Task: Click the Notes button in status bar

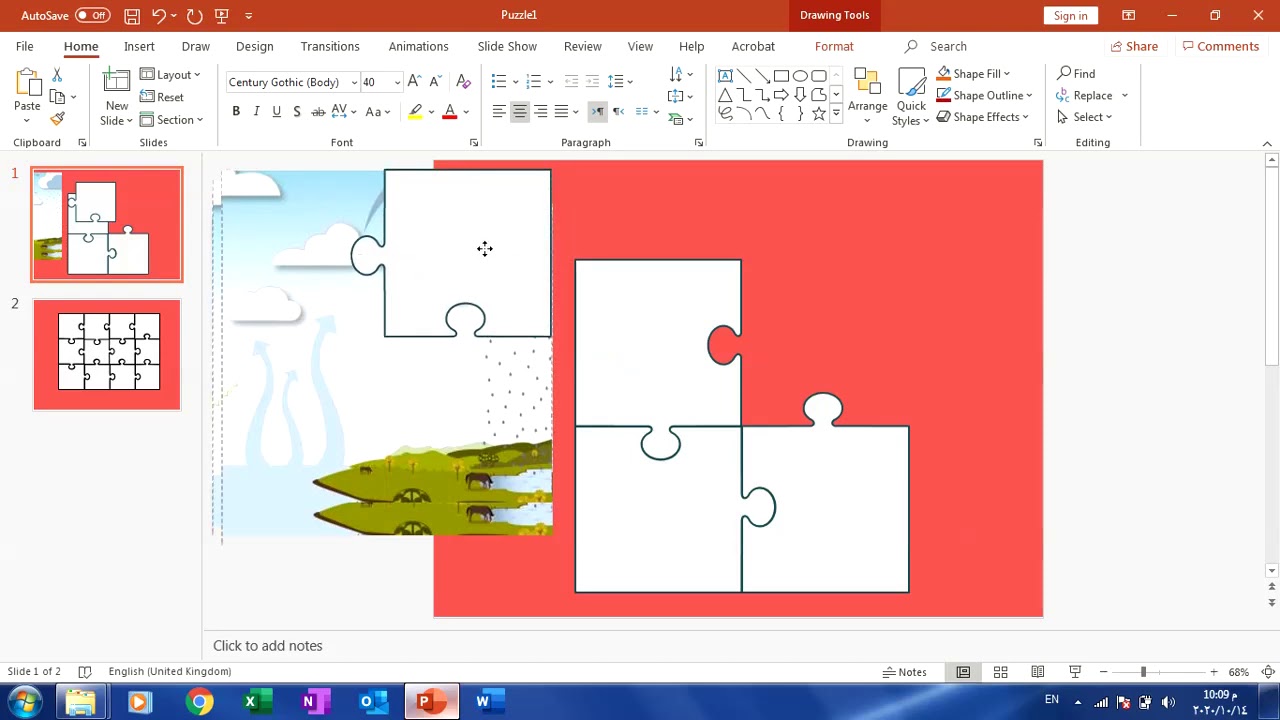Action: click(905, 672)
